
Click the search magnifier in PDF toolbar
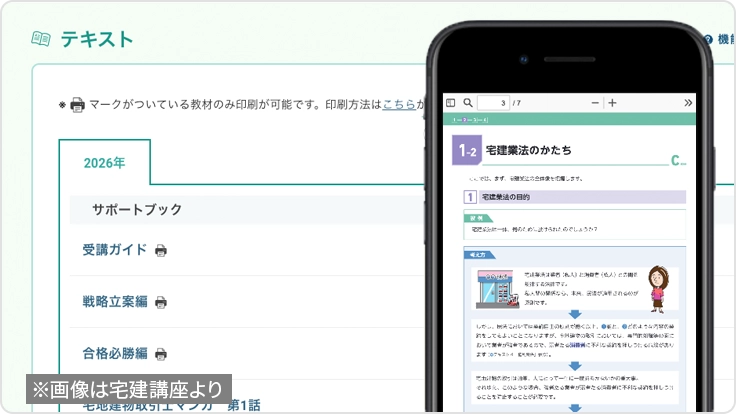pyautogui.click(x=468, y=102)
